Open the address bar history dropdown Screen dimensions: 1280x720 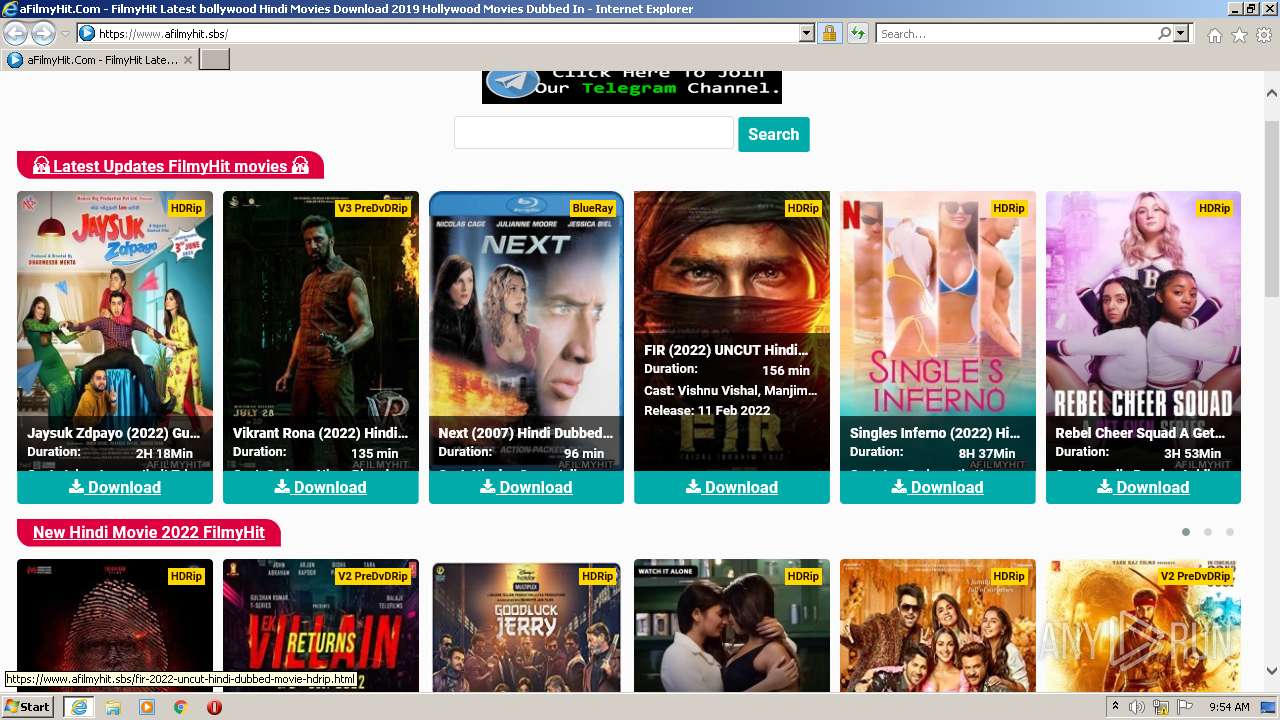(x=807, y=33)
